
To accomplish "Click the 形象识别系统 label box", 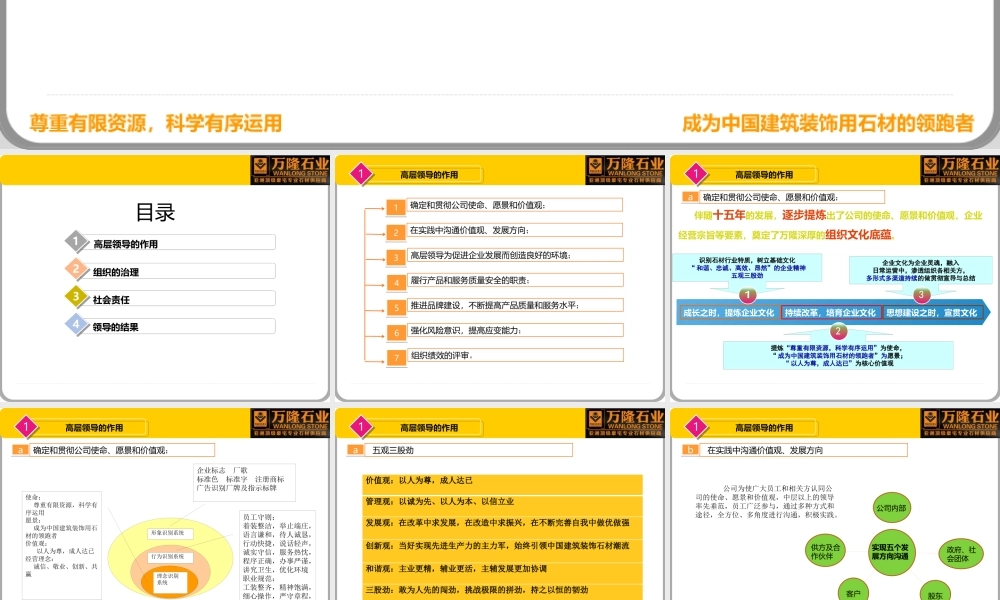I will (x=168, y=533).
